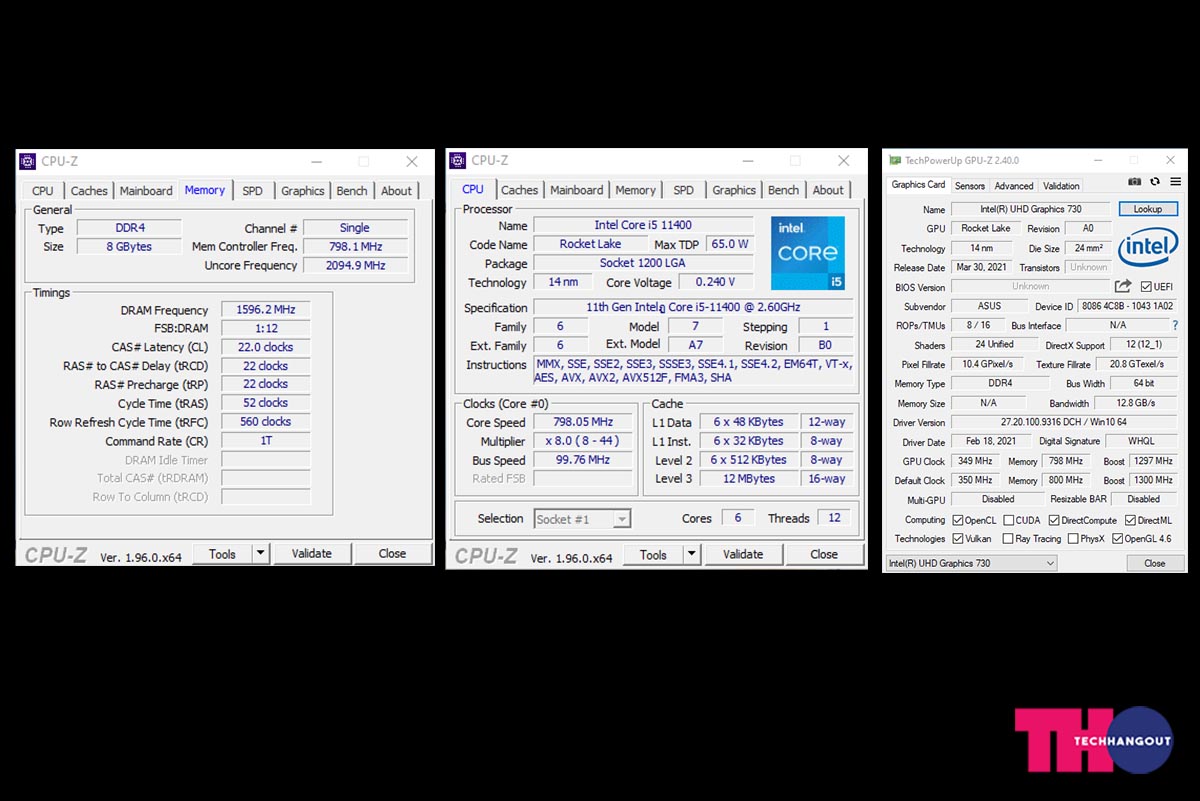Click the Device ID field '8086 4C8B - 1043 1A02'
Viewport: 1200px width, 801px height.
(x=1127, y=306)
